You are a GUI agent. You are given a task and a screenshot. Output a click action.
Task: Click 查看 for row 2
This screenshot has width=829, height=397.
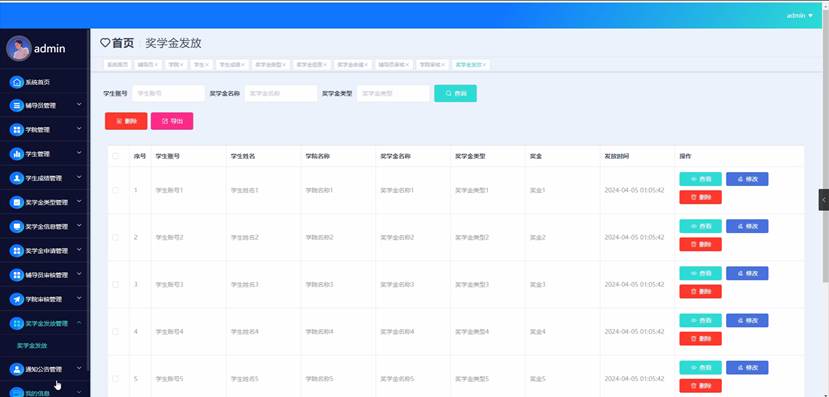pyautogui.click(x=700, y=226)
